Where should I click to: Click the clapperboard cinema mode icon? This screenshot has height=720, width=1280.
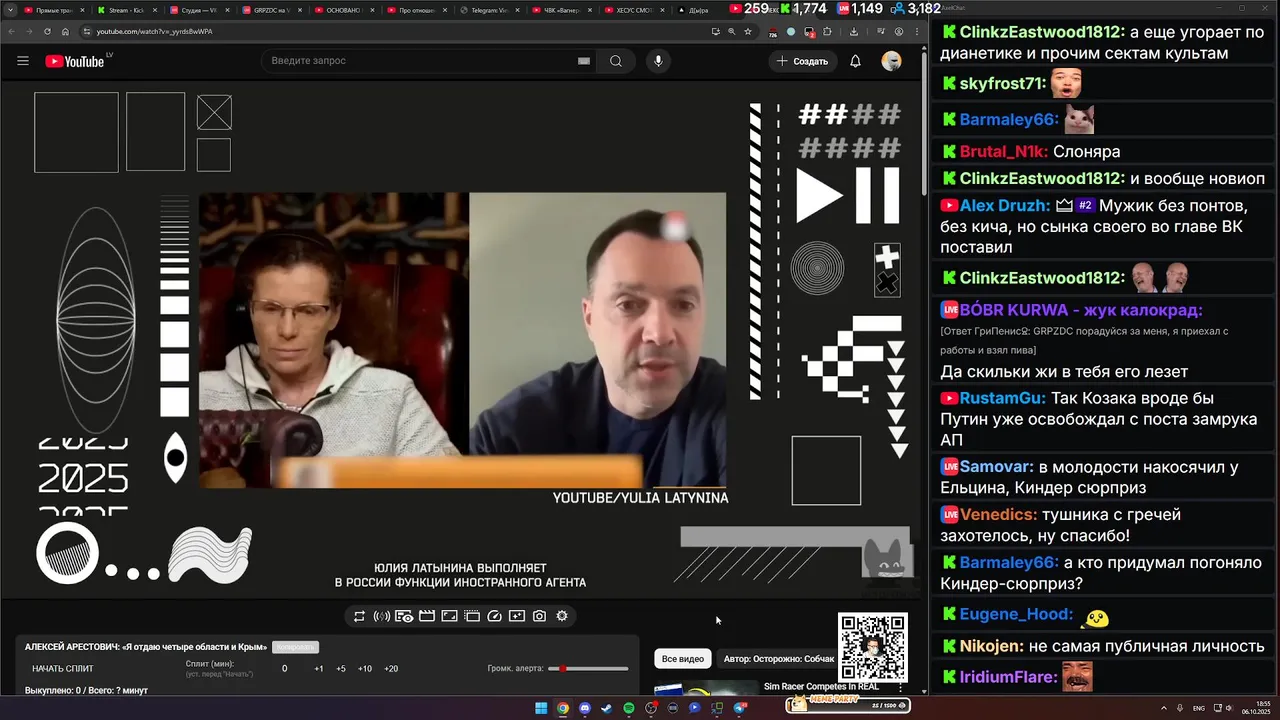click(427, 616)
